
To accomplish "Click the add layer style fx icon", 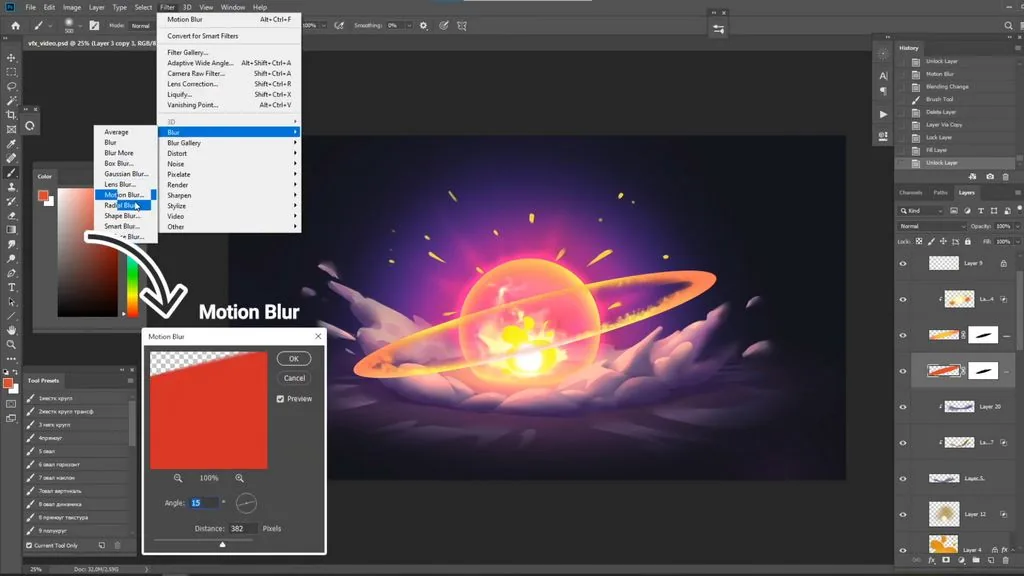I will click(931, 560).
